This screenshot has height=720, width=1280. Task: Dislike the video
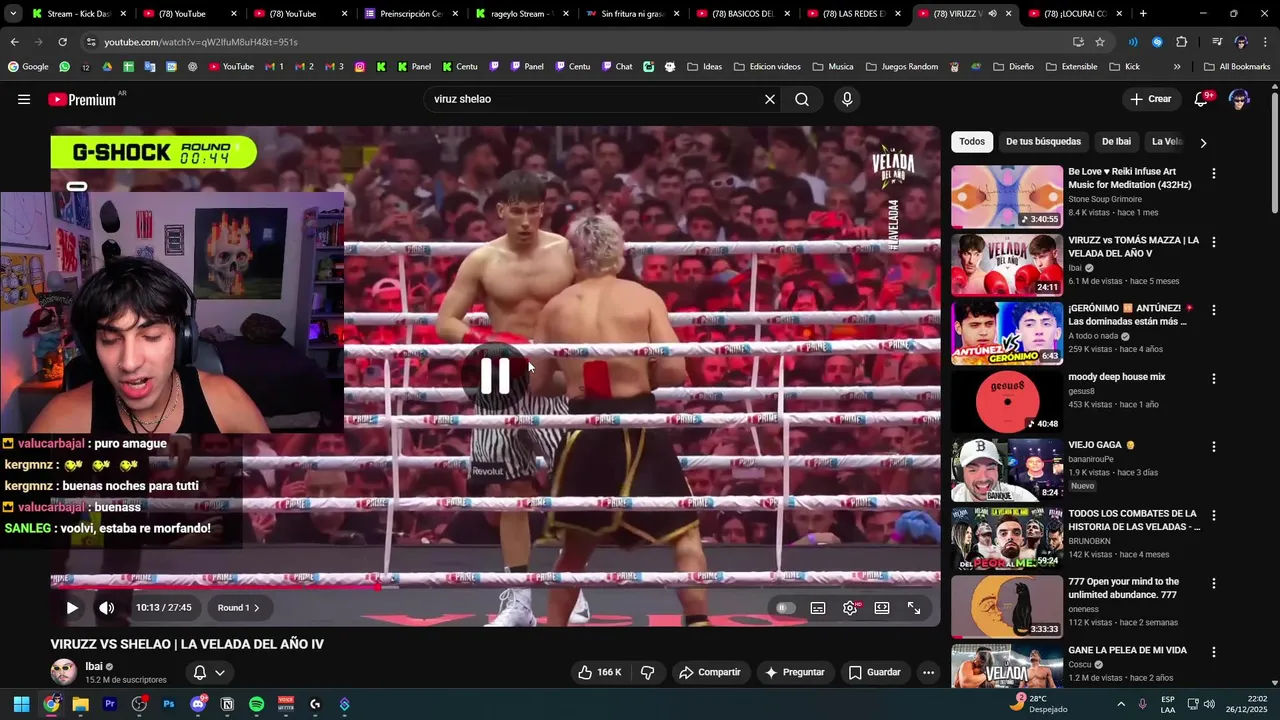(647, 672)
